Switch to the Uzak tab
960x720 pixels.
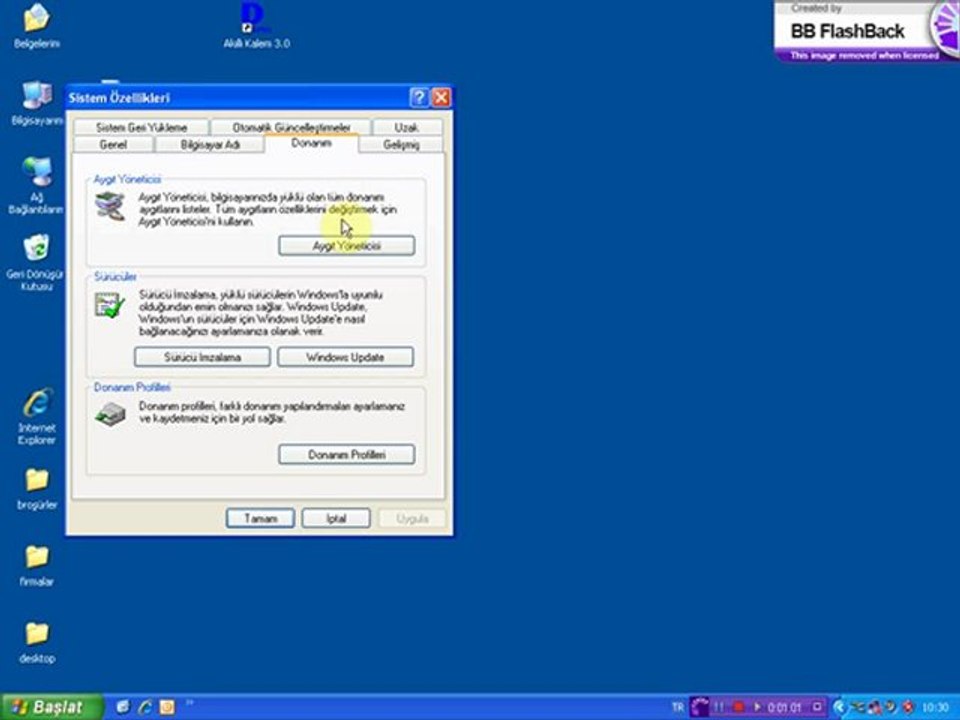click(x=407, y=127)
